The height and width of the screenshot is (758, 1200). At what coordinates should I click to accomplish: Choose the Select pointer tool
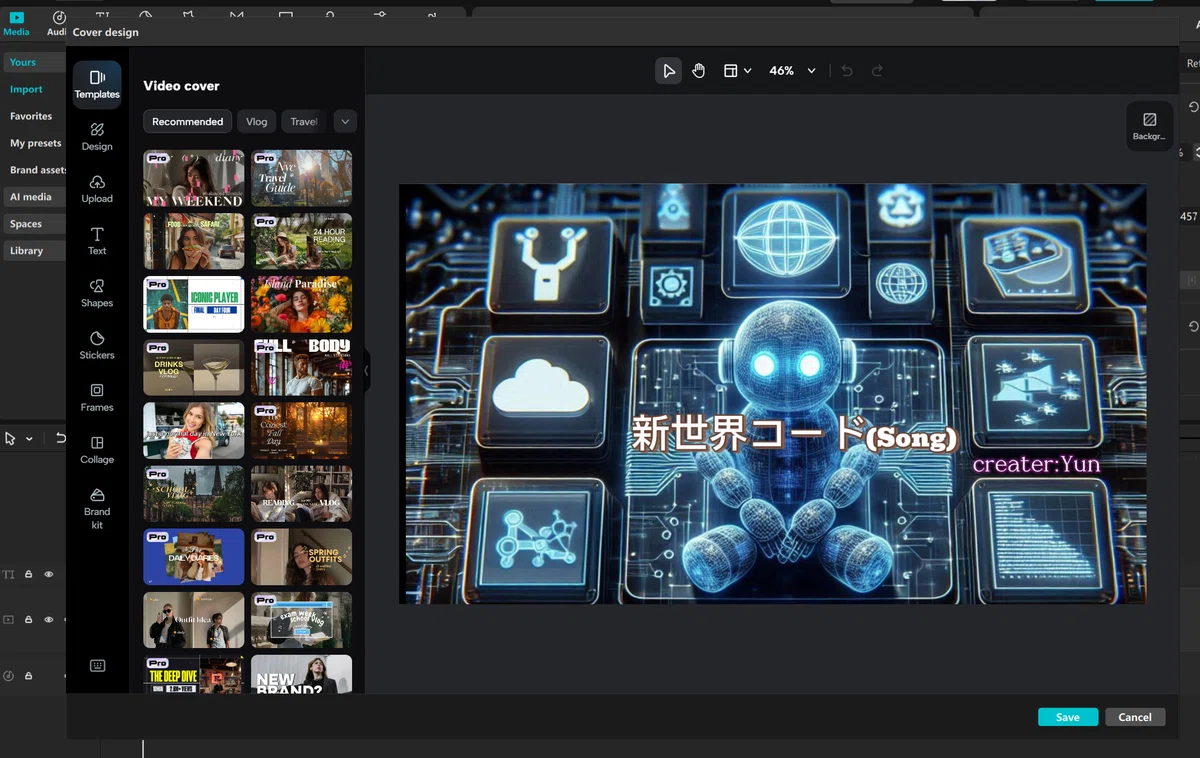[668, 71]
